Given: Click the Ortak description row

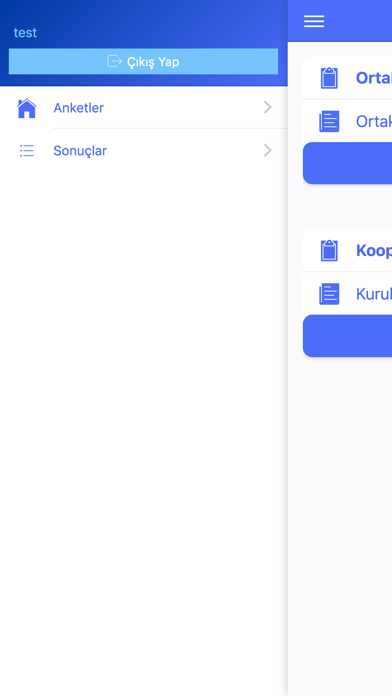Looking at the screenshot, I should tap(348, 121).
